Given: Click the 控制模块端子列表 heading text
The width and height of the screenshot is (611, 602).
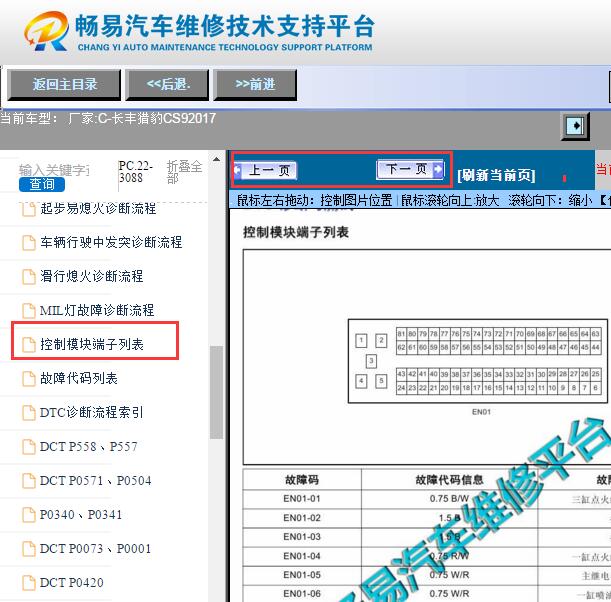Looking at the screenshot, I should 296,232.
